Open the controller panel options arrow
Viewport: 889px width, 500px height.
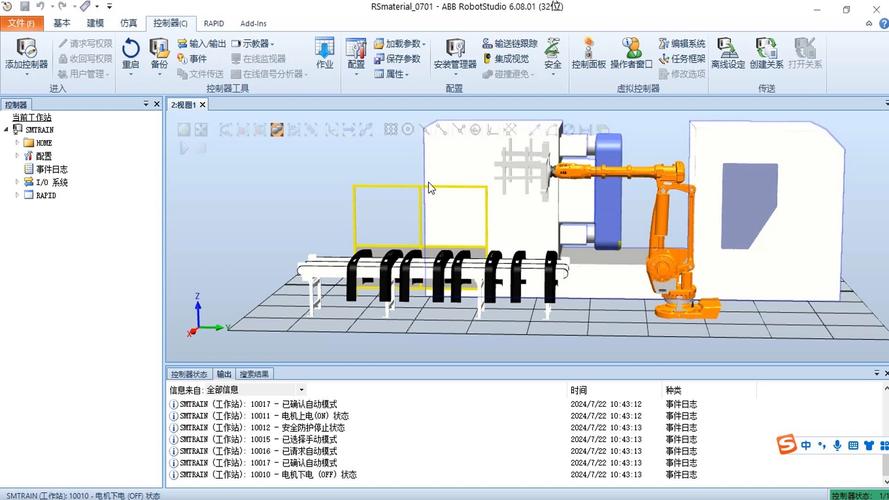[x=146, y=104]
